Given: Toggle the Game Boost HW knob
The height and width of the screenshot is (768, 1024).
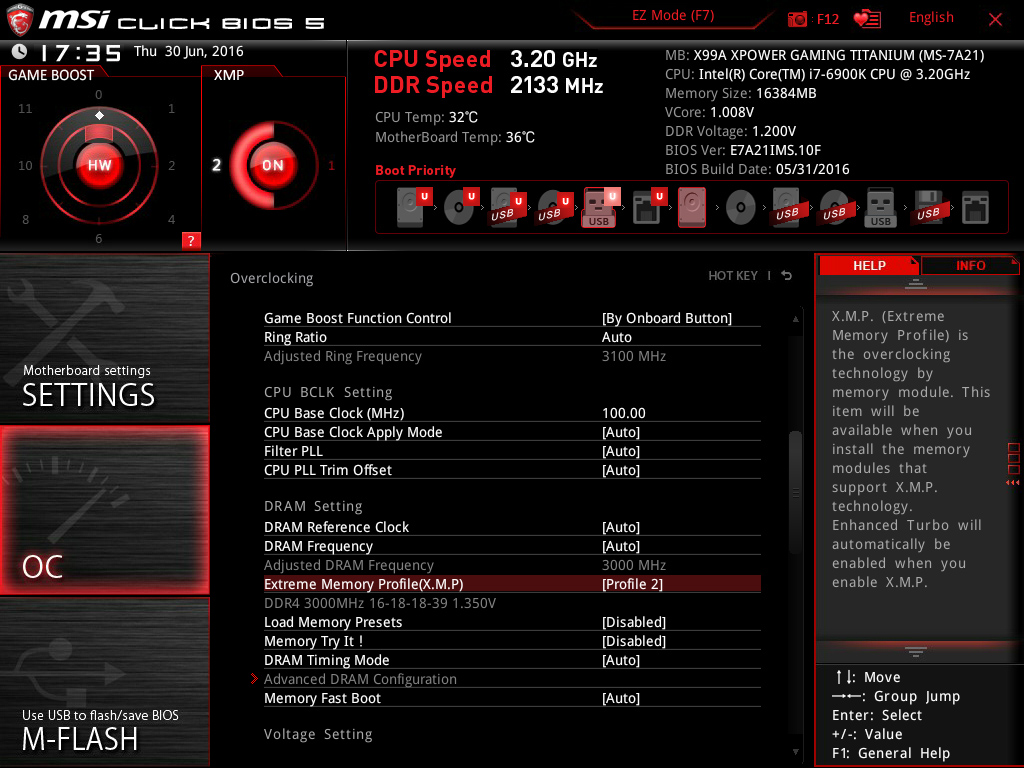Looking at the screenshot, I should [x=99, y=165].
